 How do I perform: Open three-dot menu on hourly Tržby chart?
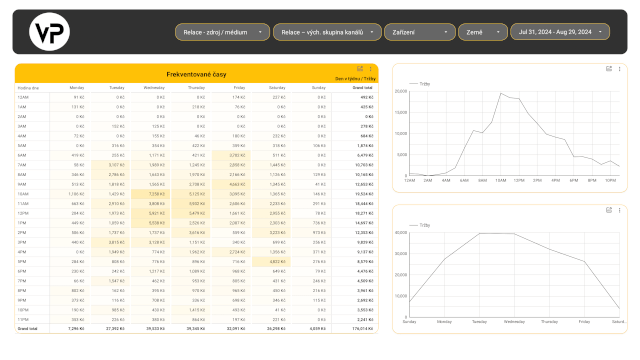pyautogui.click(x=620, y=69)
